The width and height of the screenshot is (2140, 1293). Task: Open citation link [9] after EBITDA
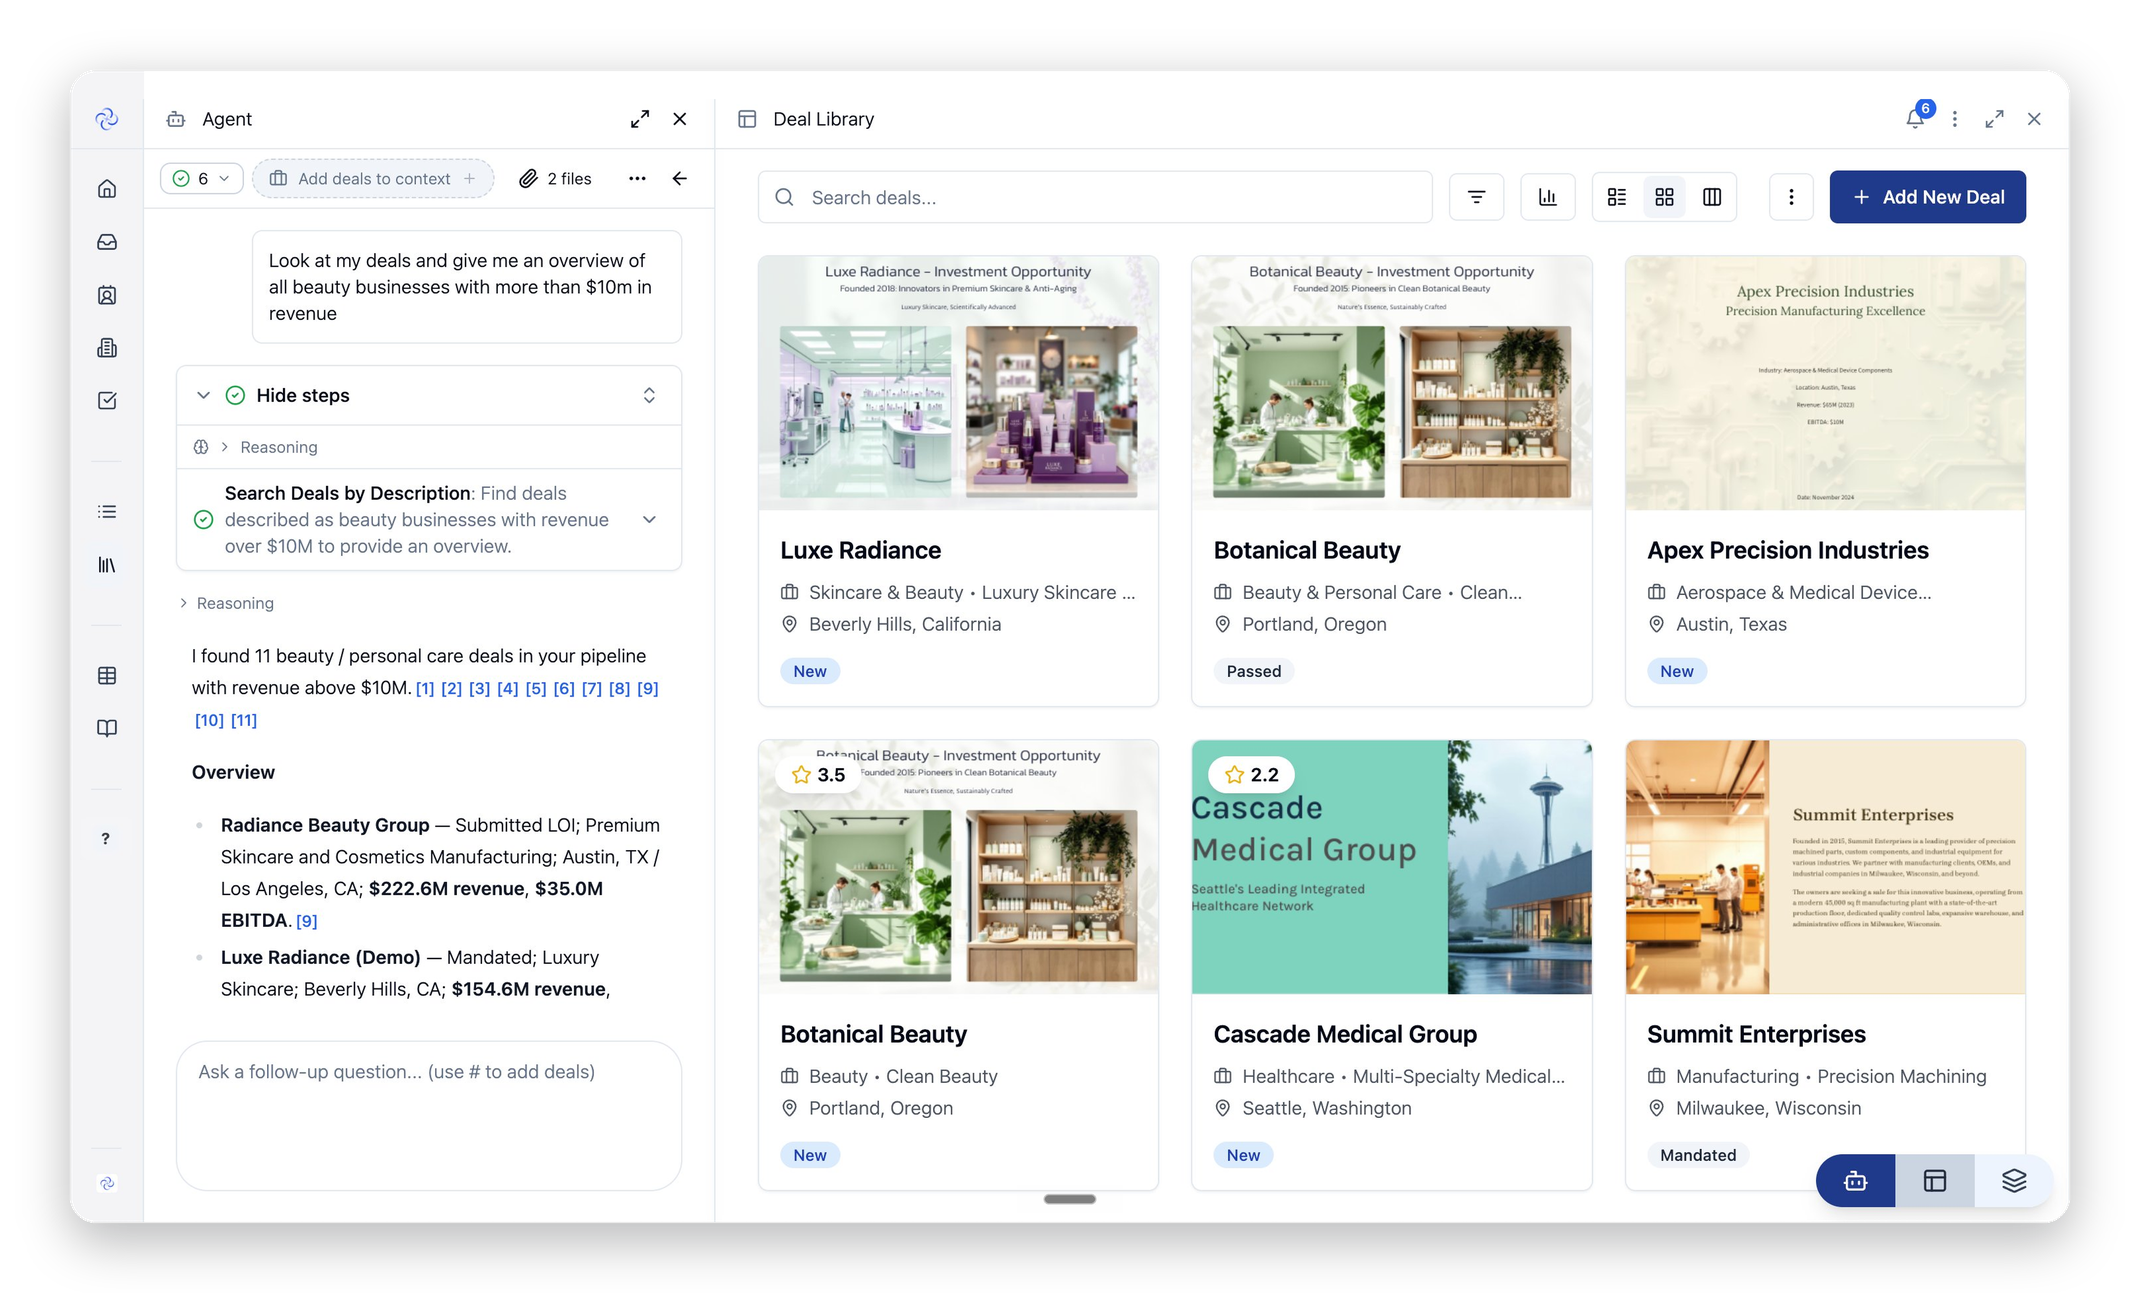(306, 921)
